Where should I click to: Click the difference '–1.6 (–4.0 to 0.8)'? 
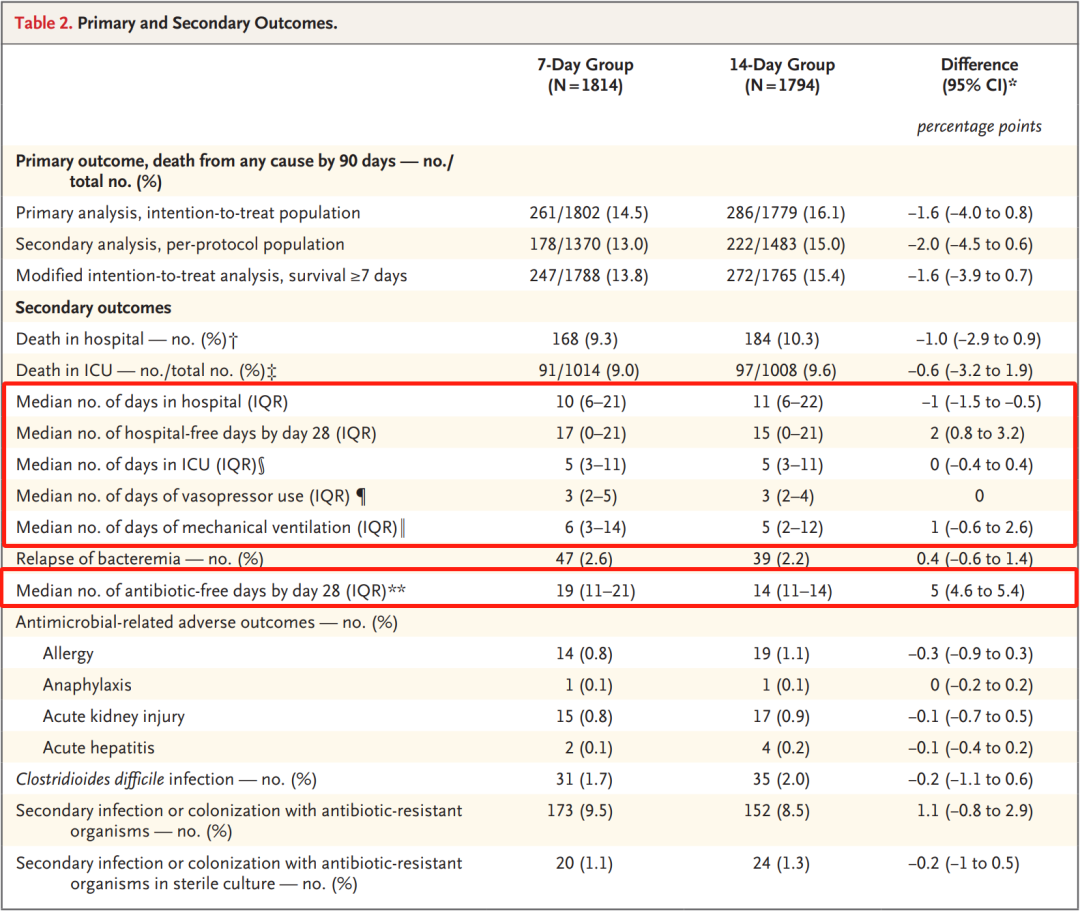[970, 213]
